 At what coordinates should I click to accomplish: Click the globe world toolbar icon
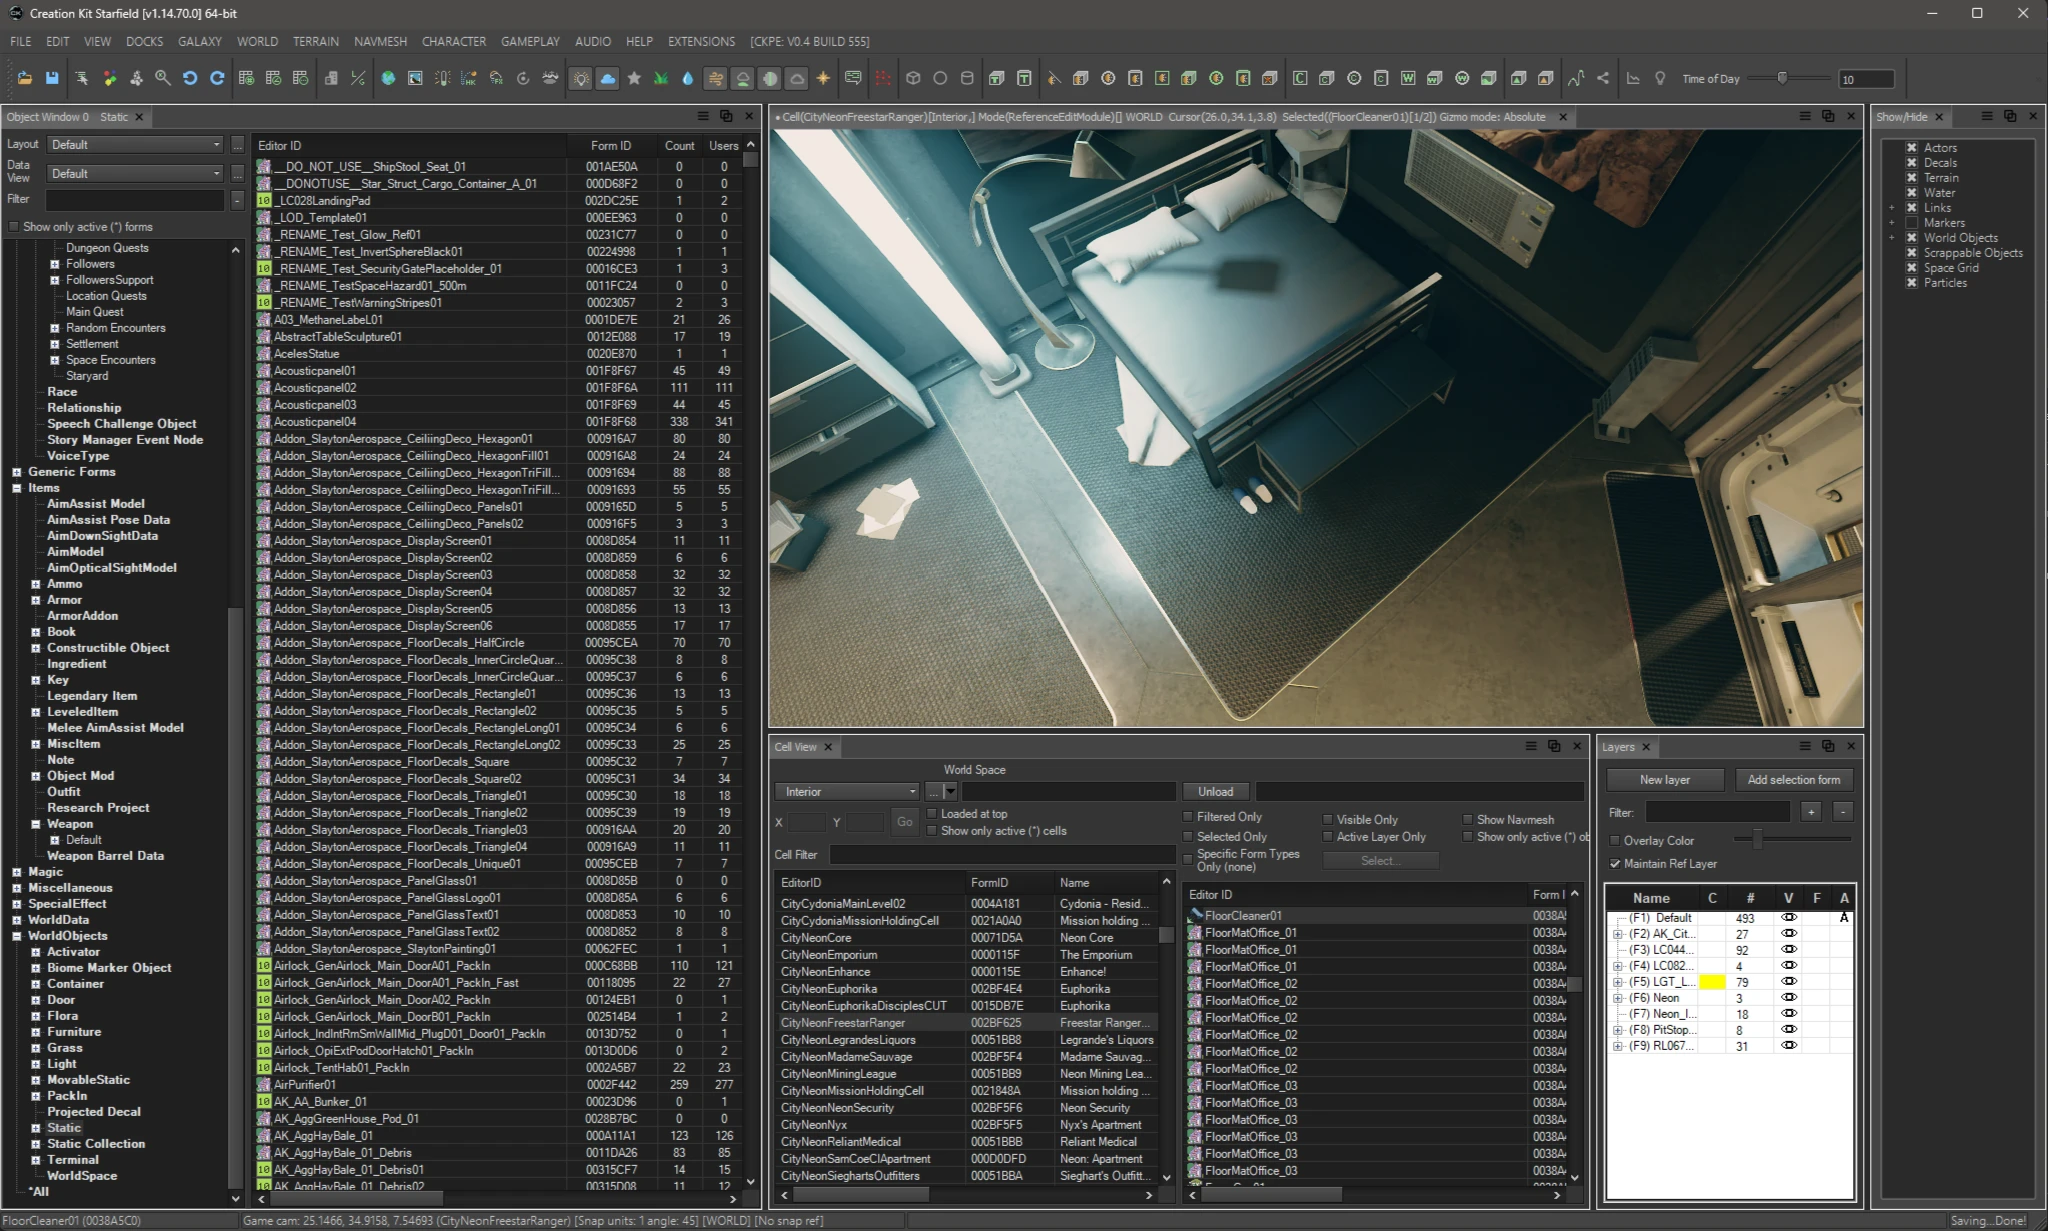tap(388, 78)
